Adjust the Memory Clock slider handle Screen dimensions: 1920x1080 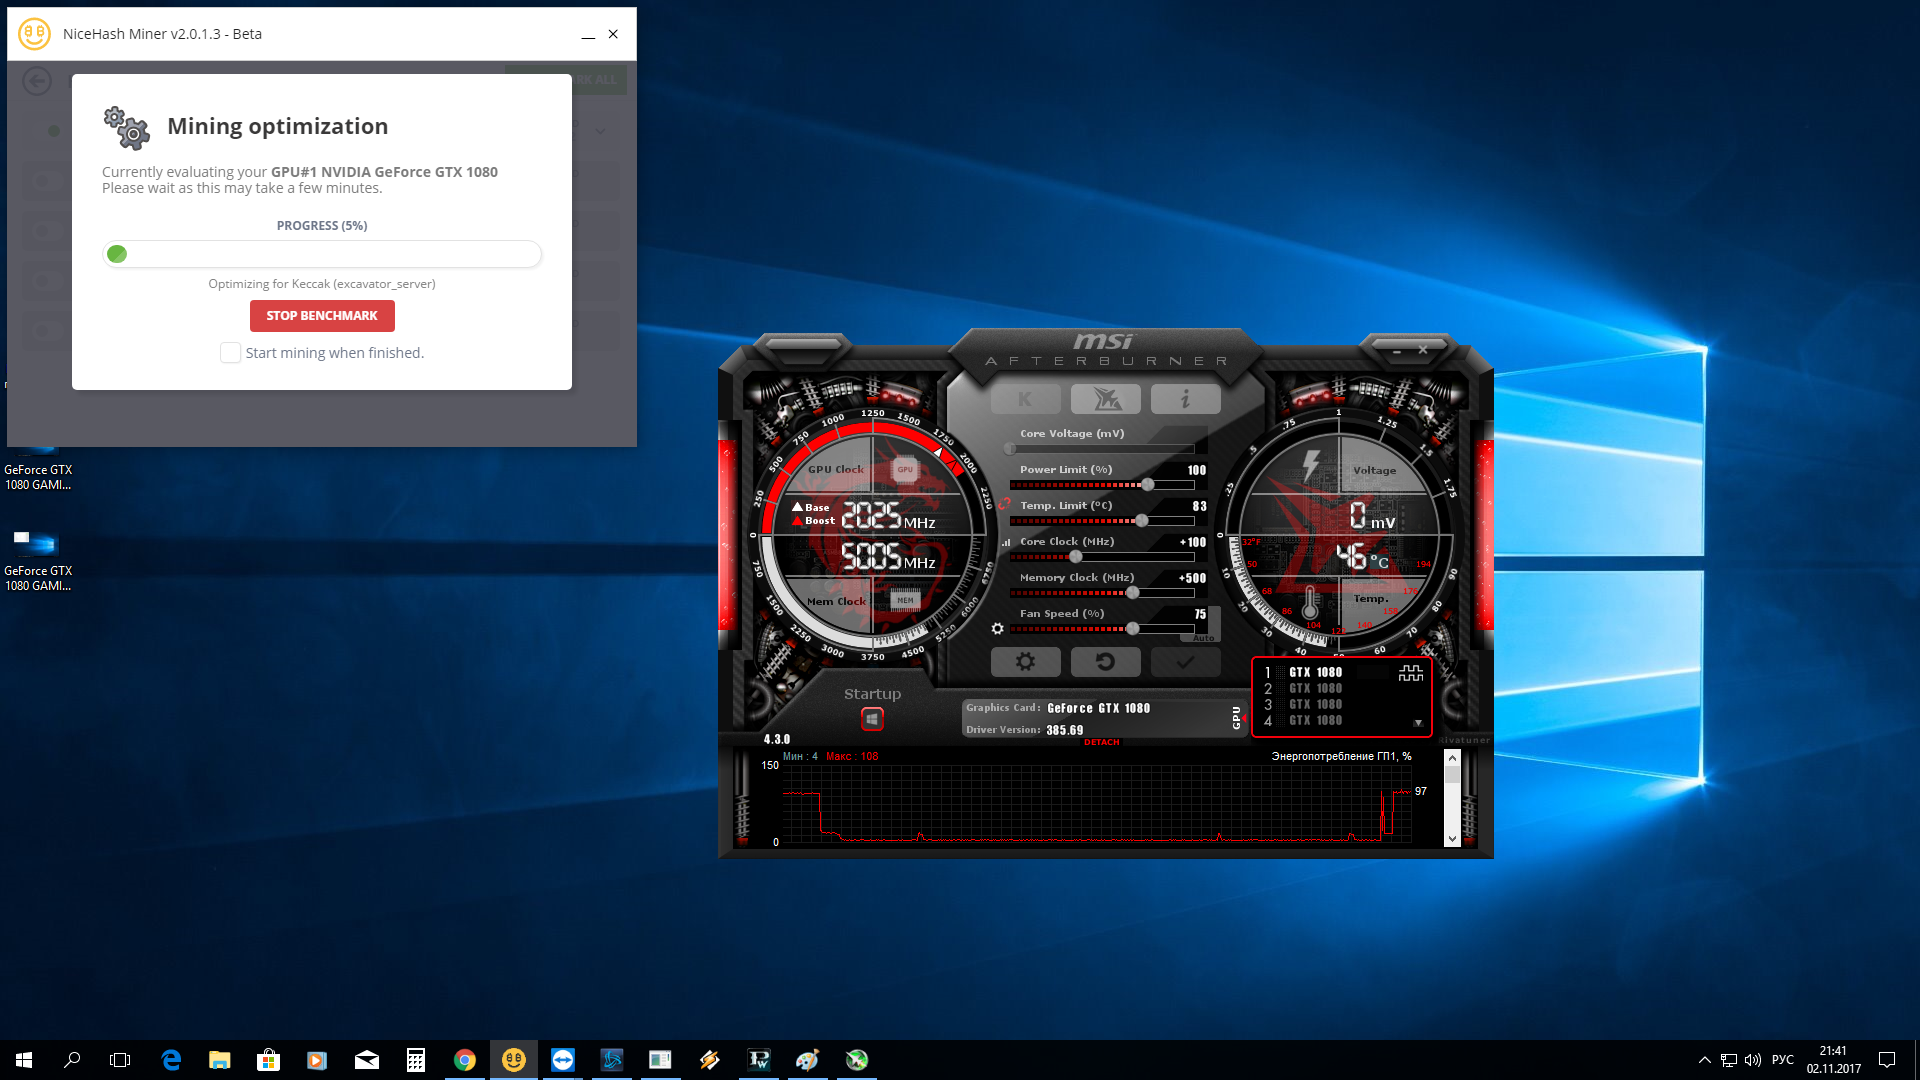tap(1132, 593)
